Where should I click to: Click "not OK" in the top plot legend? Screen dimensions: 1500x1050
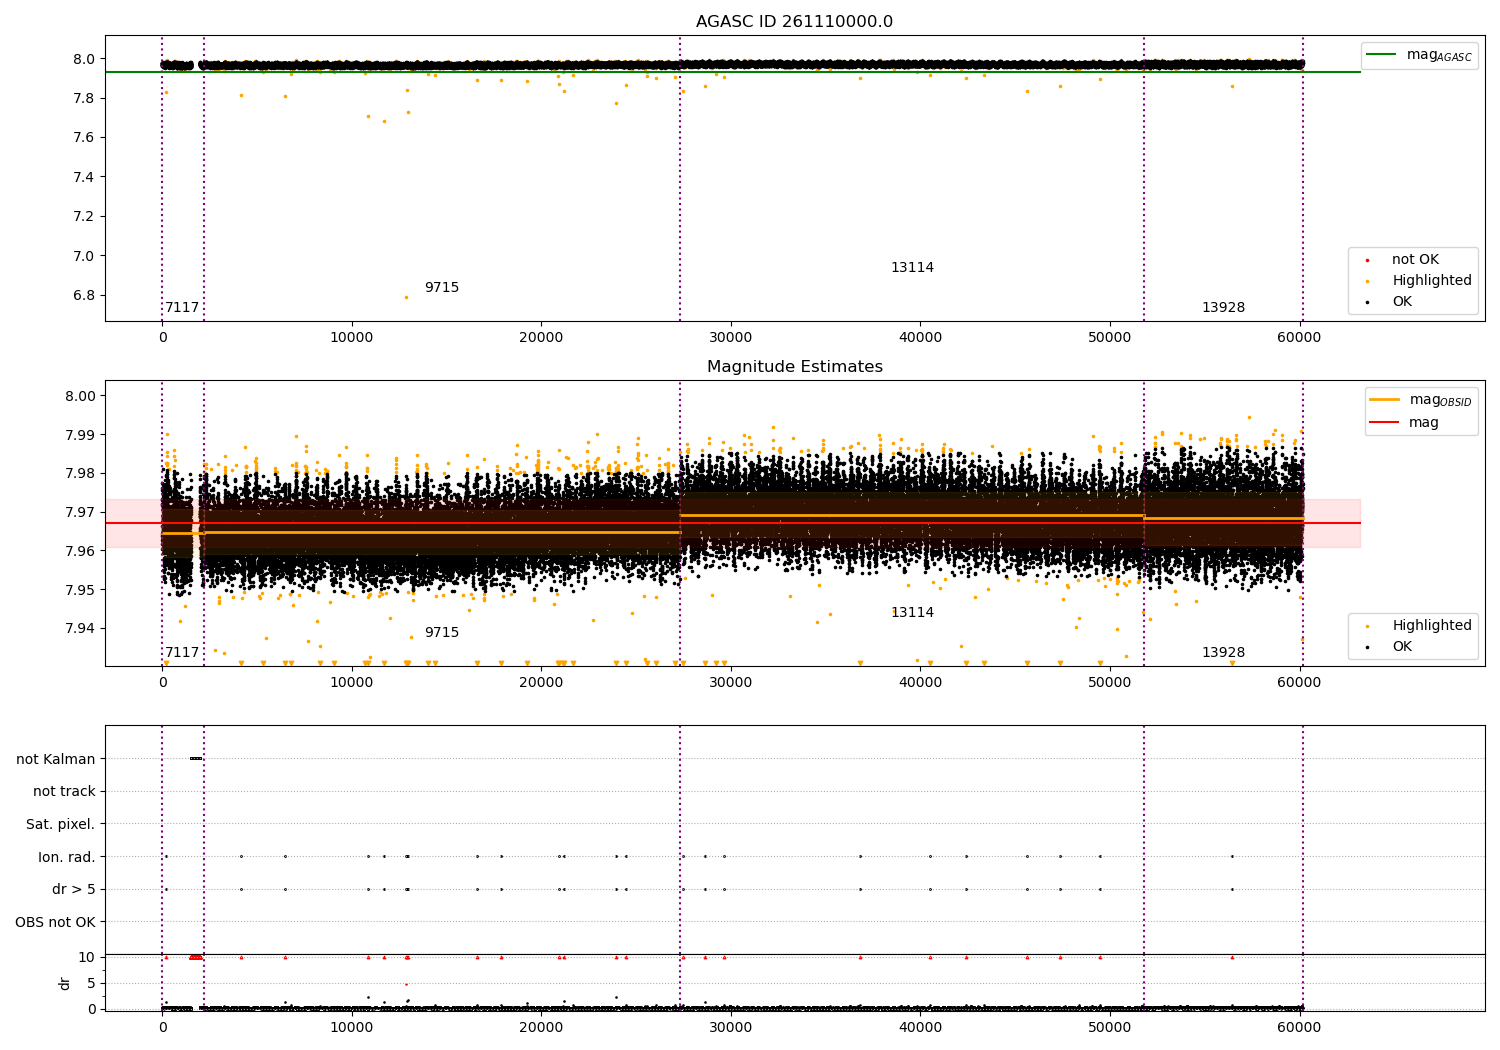coord(1415,260)
